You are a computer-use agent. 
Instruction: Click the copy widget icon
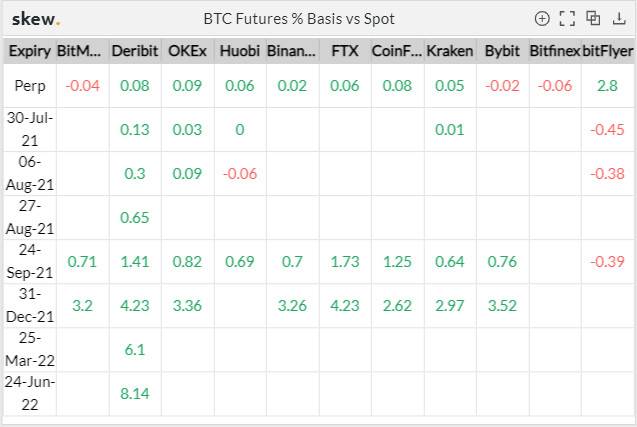pyautogui.click(x=593, y=18)
